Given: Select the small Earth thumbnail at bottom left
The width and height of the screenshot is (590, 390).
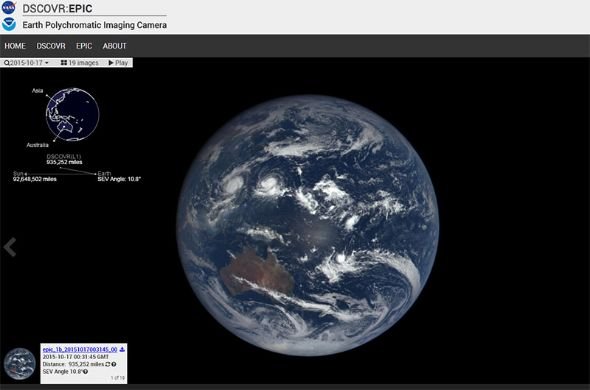Looking at the screenshot, I should coord(20,363).
